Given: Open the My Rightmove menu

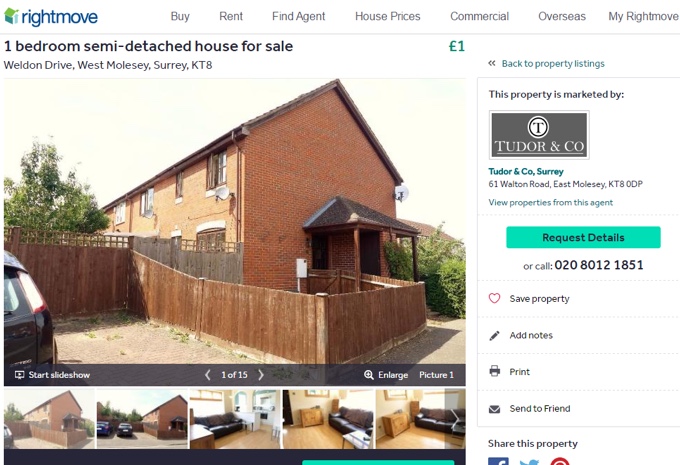Looking at the screenshot, I should [x=643, y=16].
